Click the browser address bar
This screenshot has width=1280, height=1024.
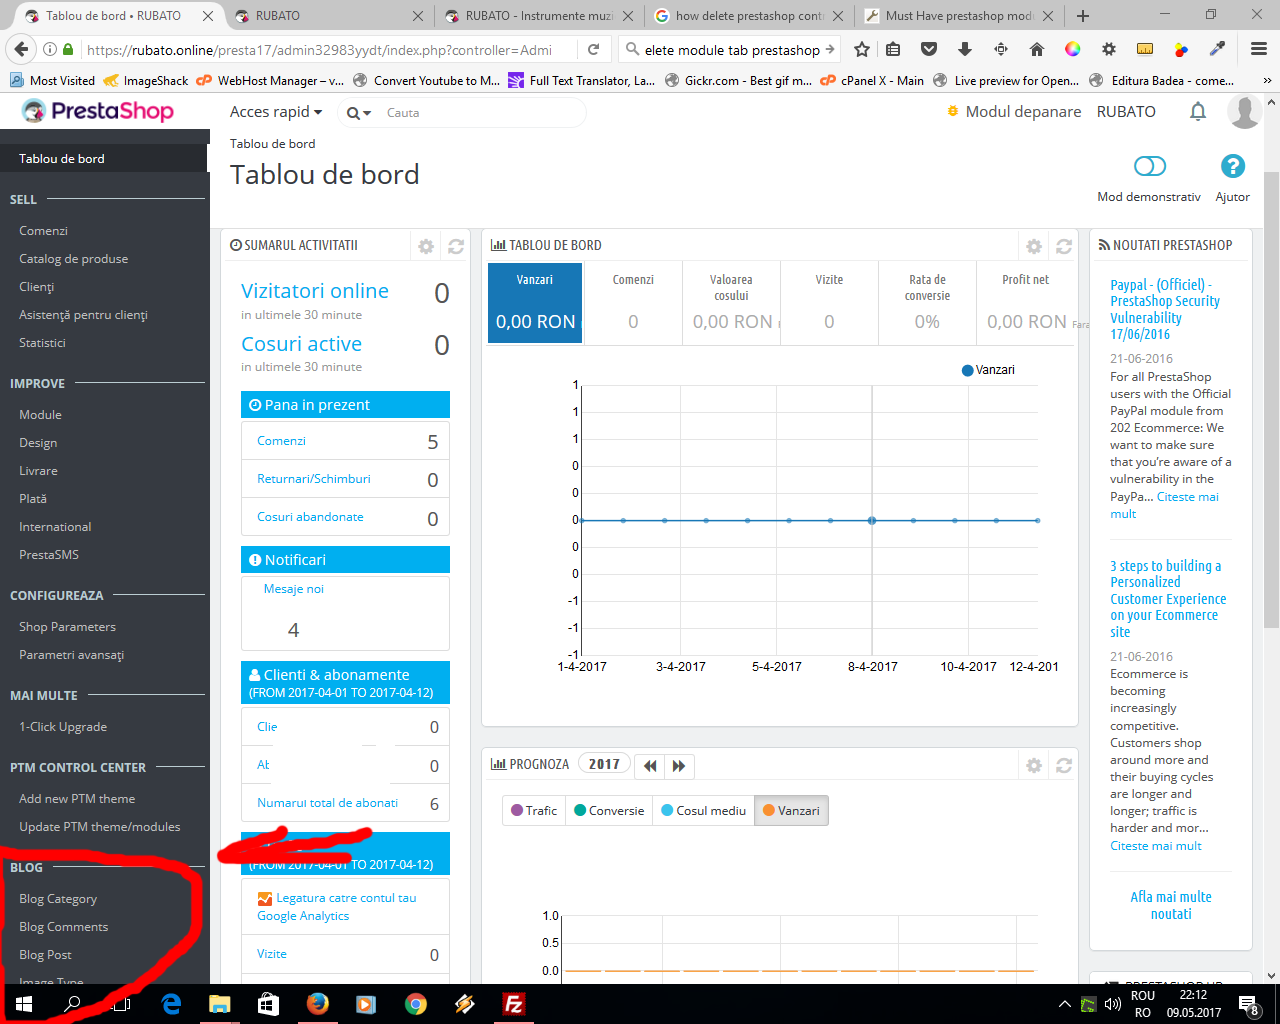[x=320, y=50]
